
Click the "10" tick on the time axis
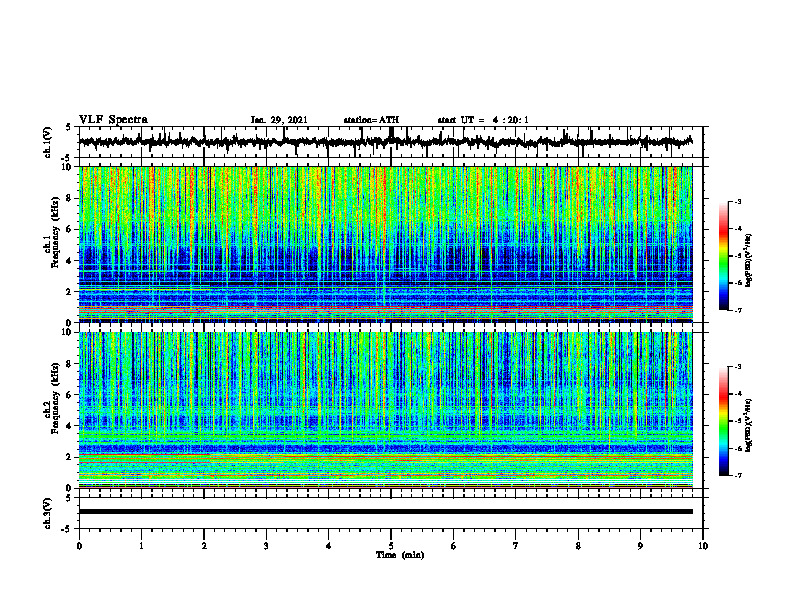coord(703,546)
